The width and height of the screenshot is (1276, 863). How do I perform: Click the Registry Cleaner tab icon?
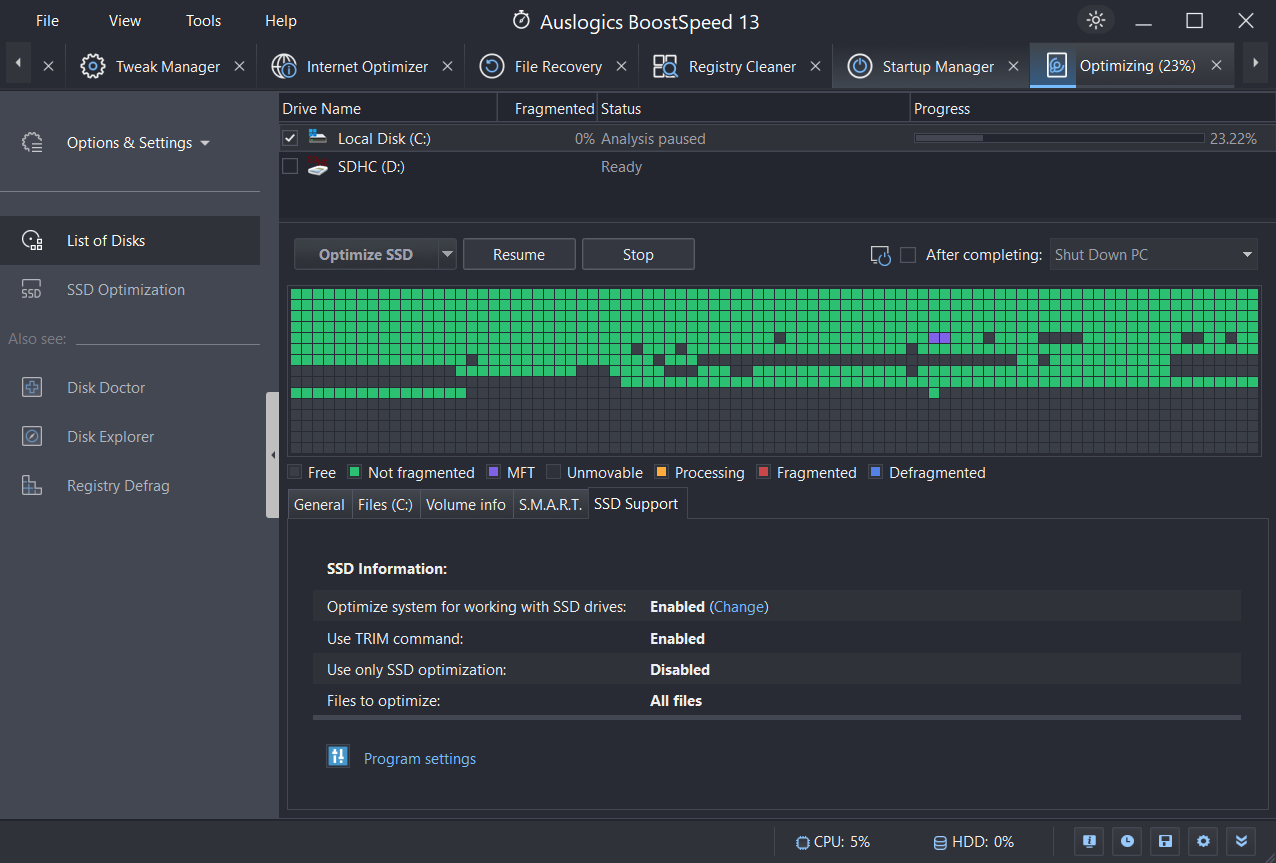click(665, 66)
